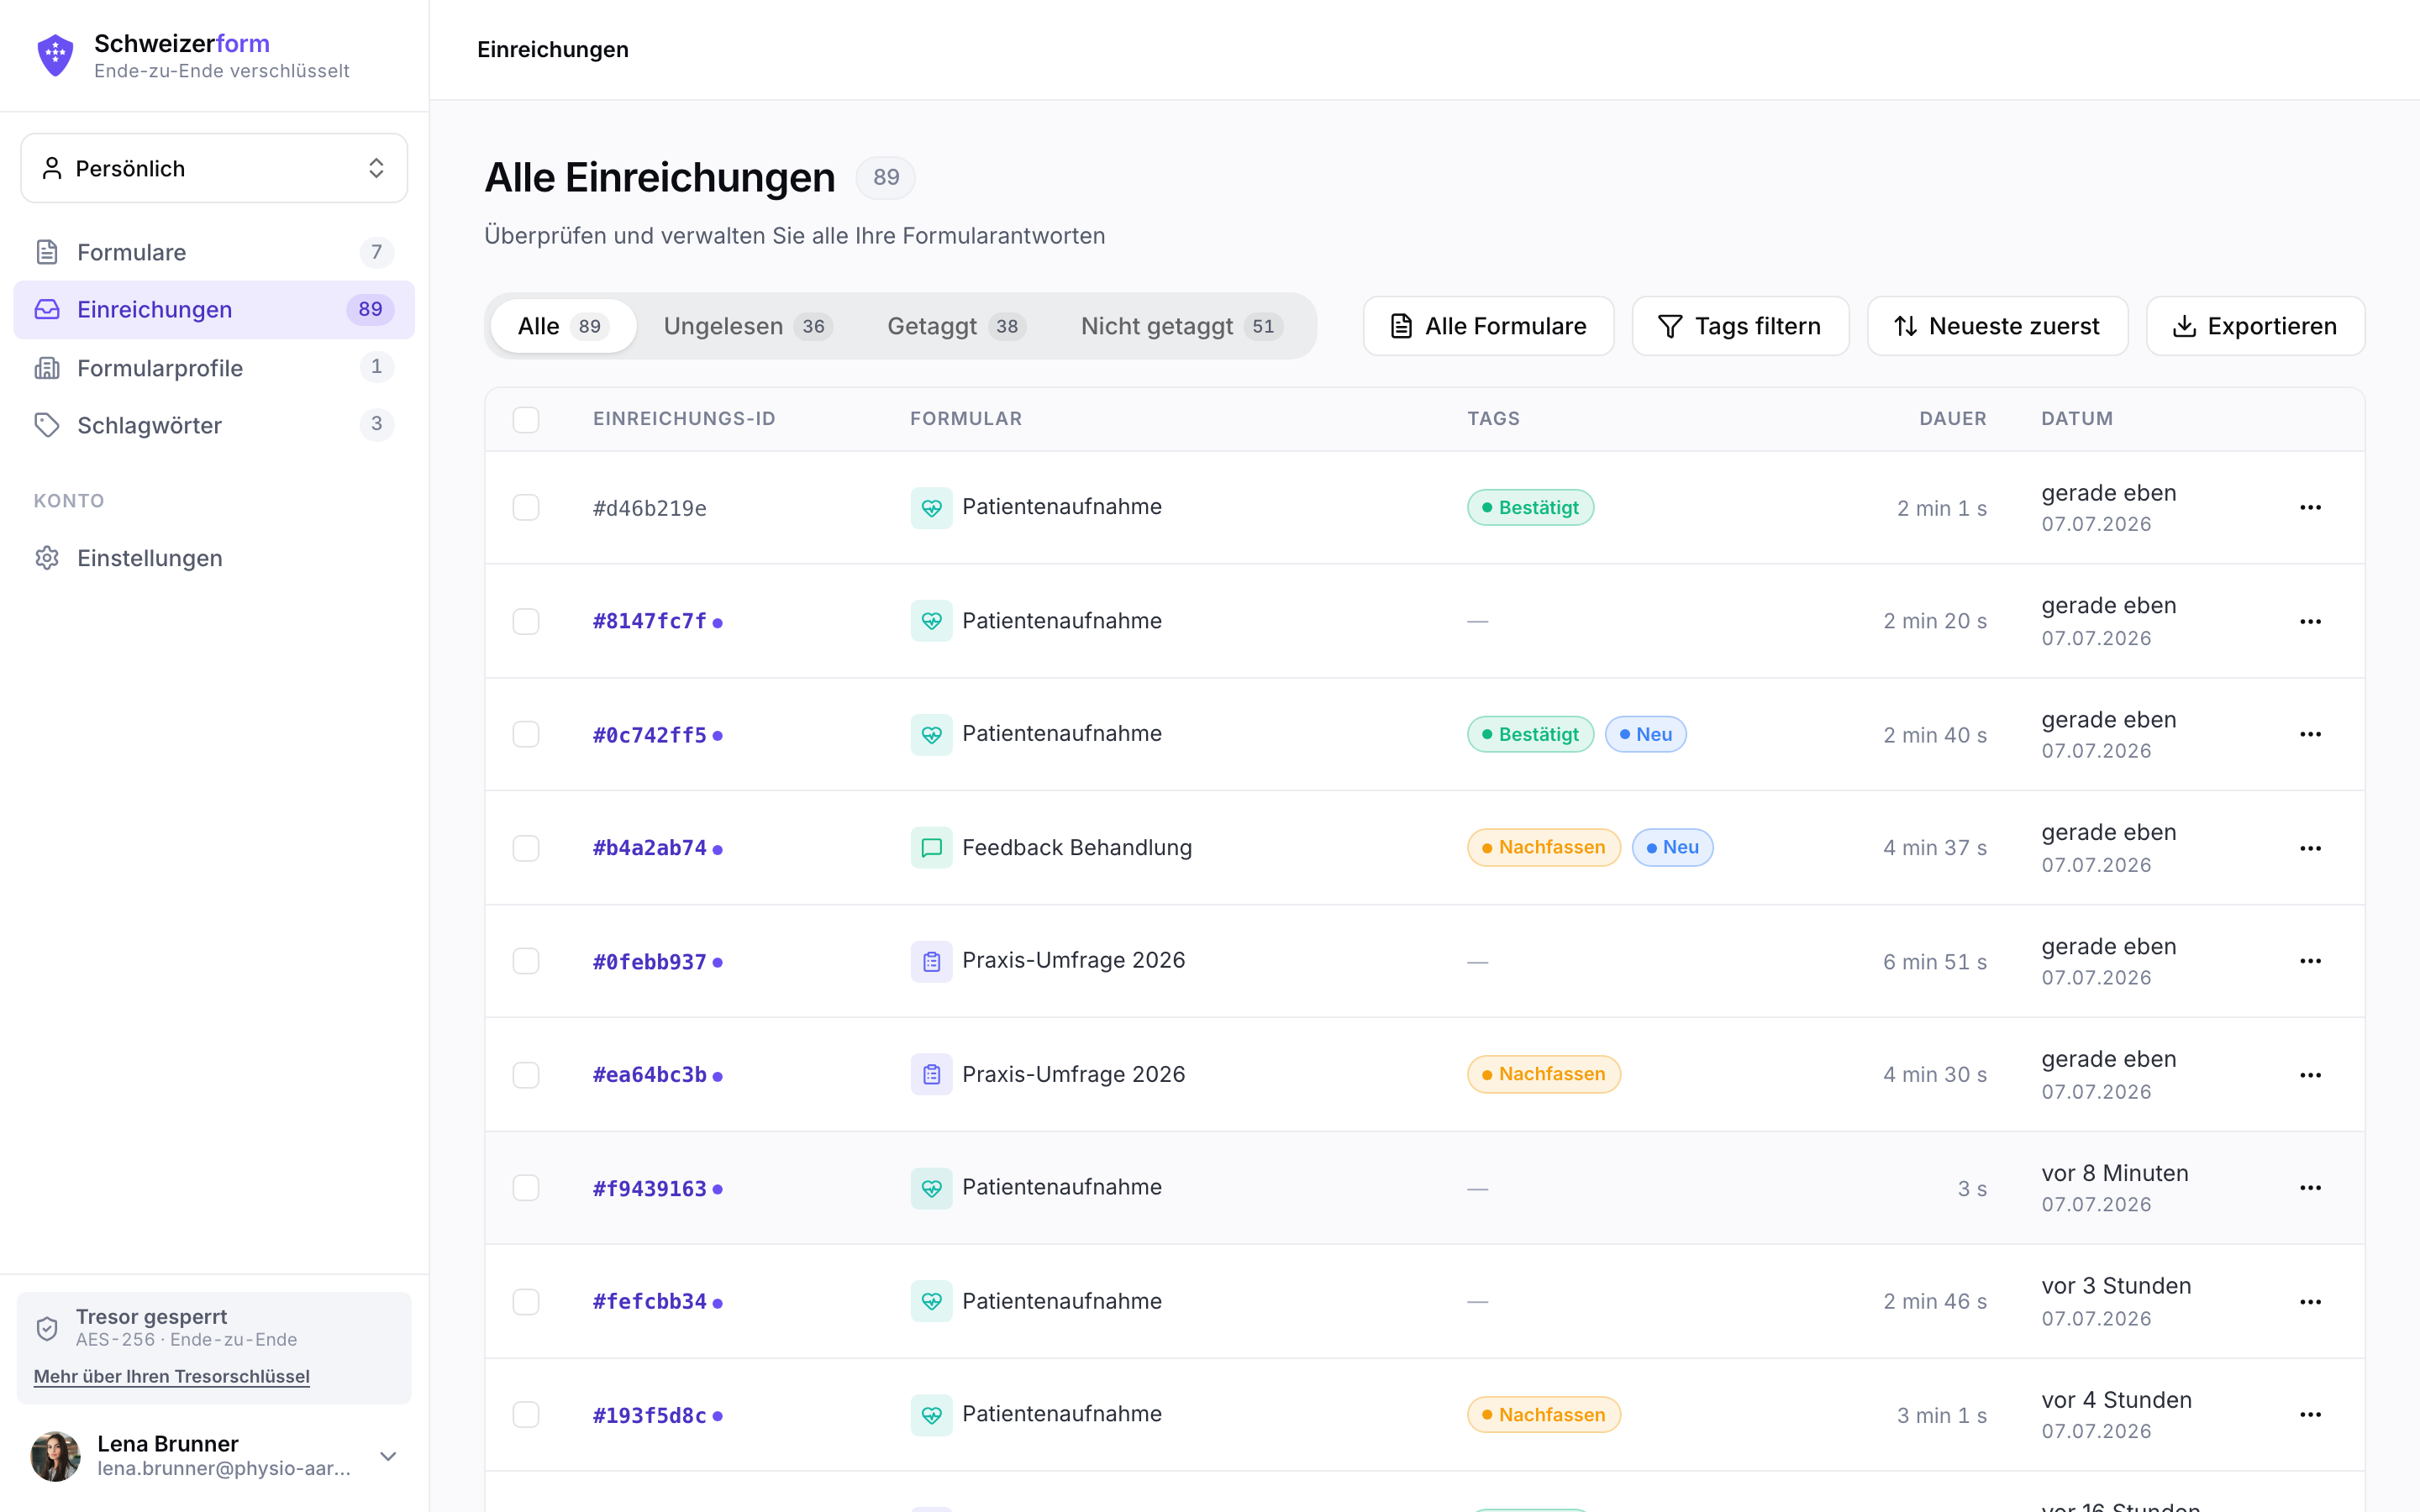This screenshot has width=2420, height=1512.
Task: Expand the Persönlich workspace switcher
Action: click(x=214, y=168)
